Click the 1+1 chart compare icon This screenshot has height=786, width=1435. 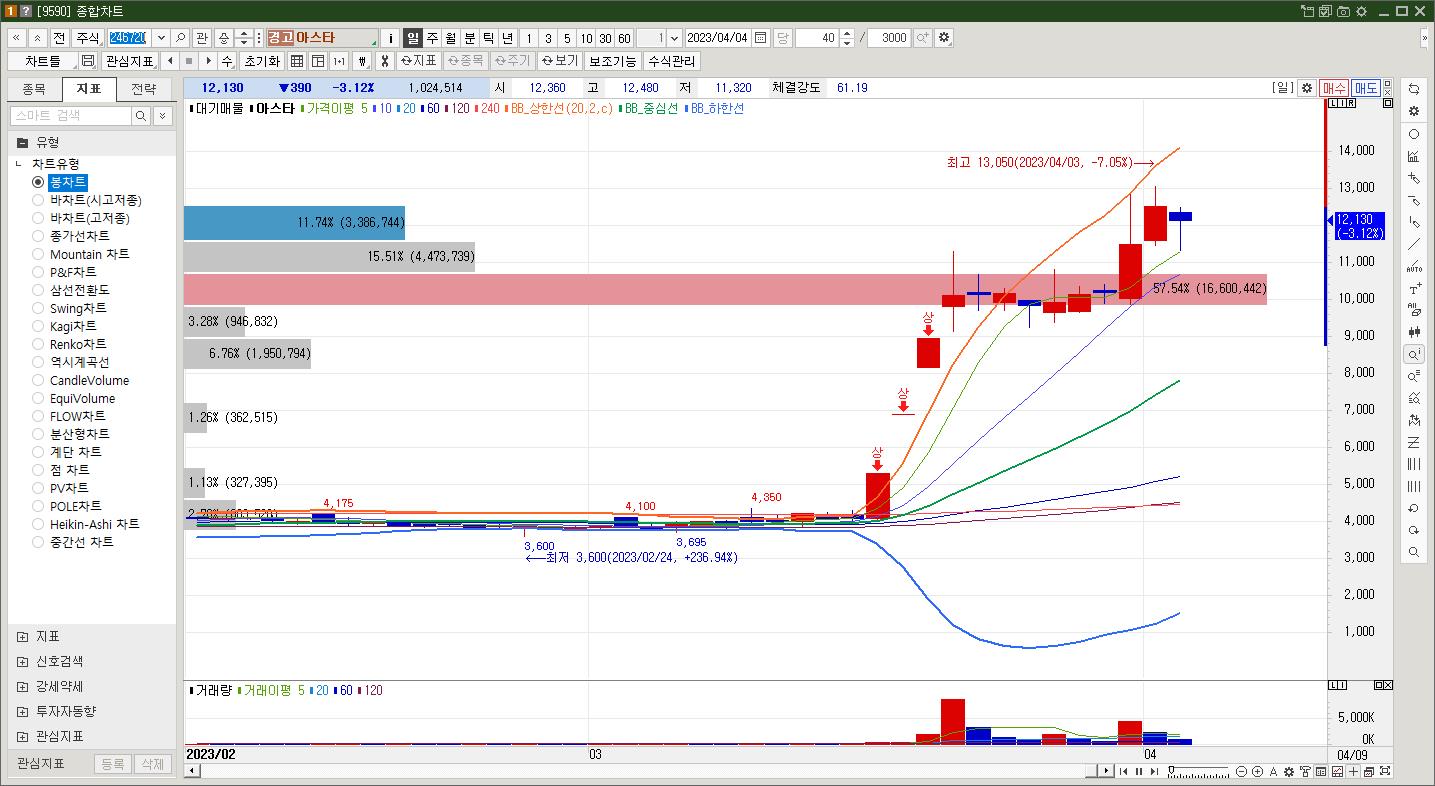[x=339, y=61]
